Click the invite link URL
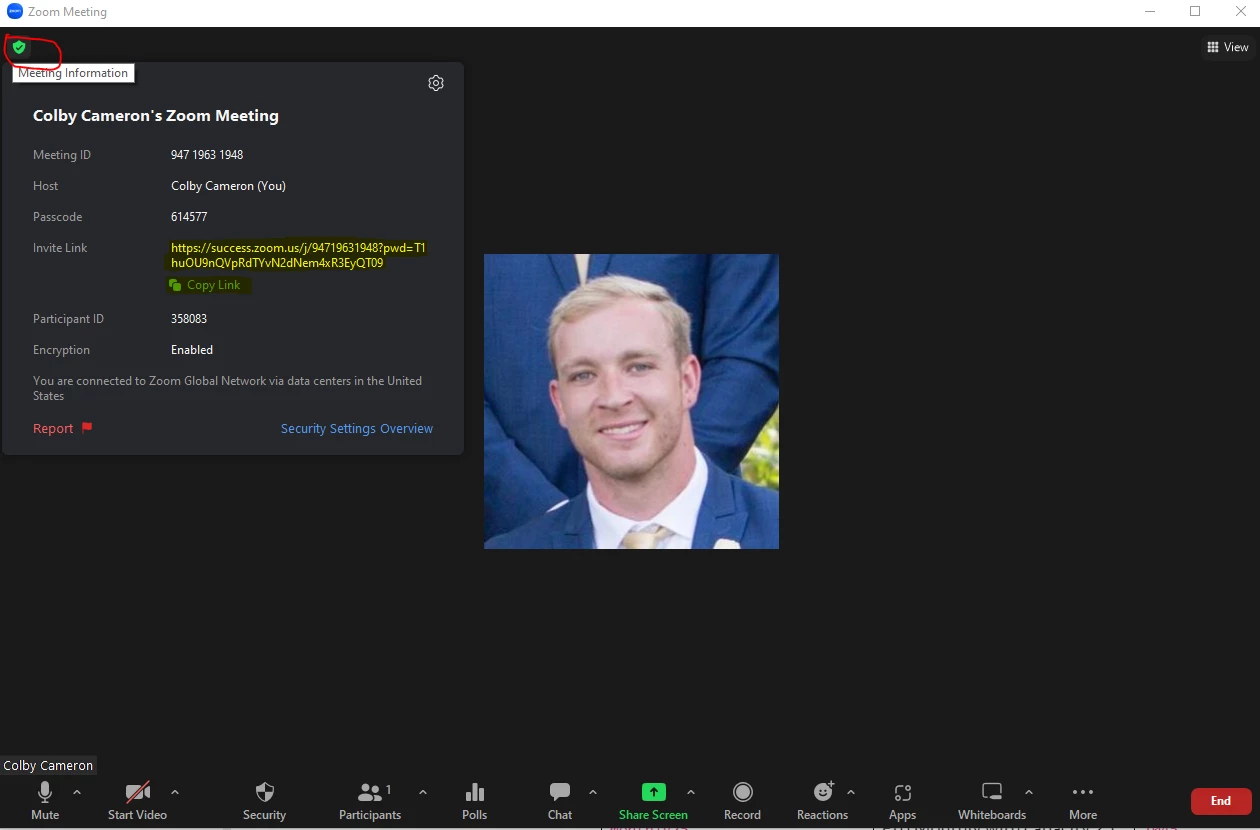1260x830 pixels. point(298,255)
